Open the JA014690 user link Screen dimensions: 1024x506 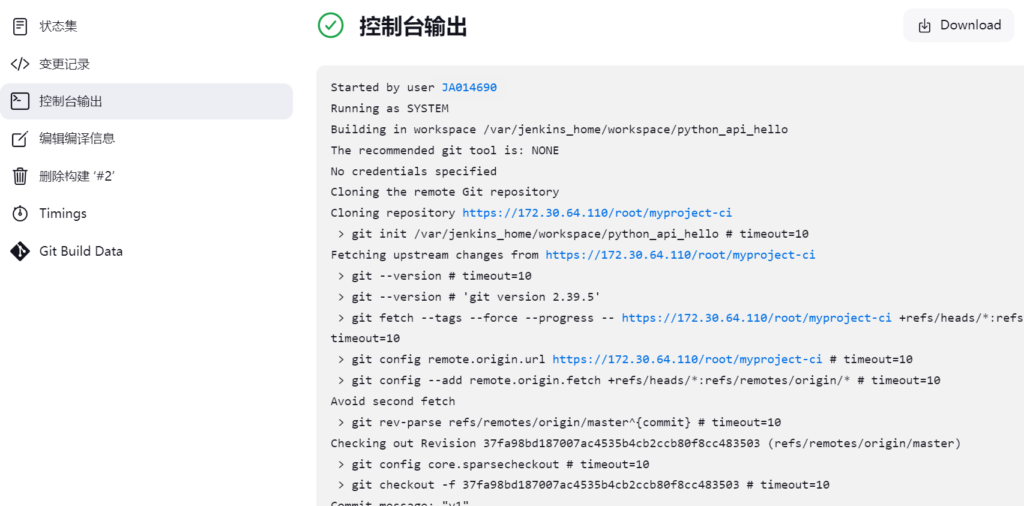[x=469, y=88]
